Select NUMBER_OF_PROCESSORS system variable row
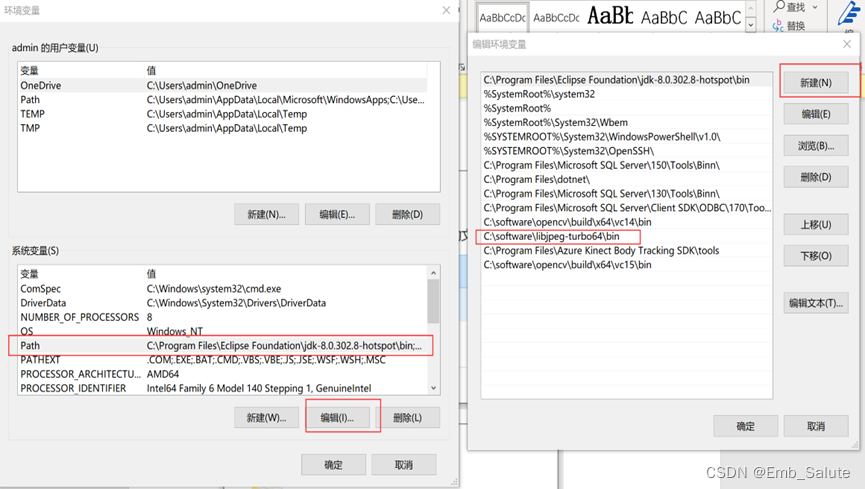Screen dimensions: 865x489 click(x=223, y=317)
